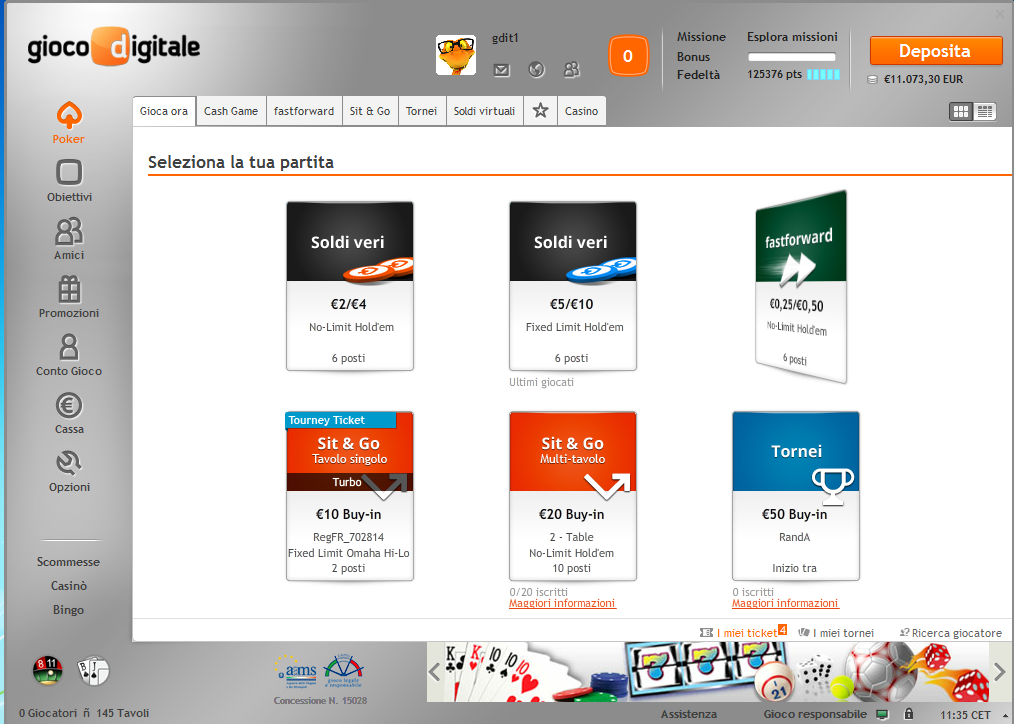The image size is (1014, 724).
Task: Click the Deposita button
Action: point(935,51)
